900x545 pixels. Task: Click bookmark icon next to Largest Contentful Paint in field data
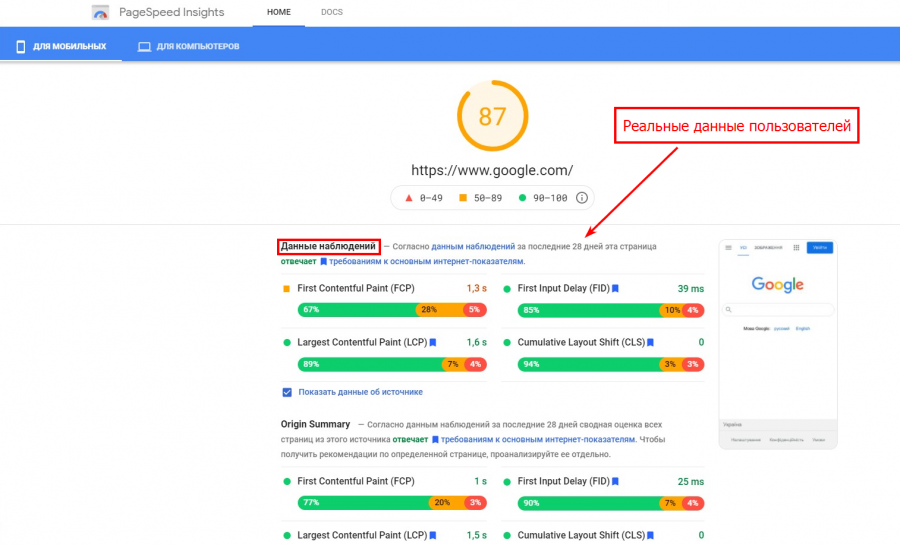(x=433, y=342)
